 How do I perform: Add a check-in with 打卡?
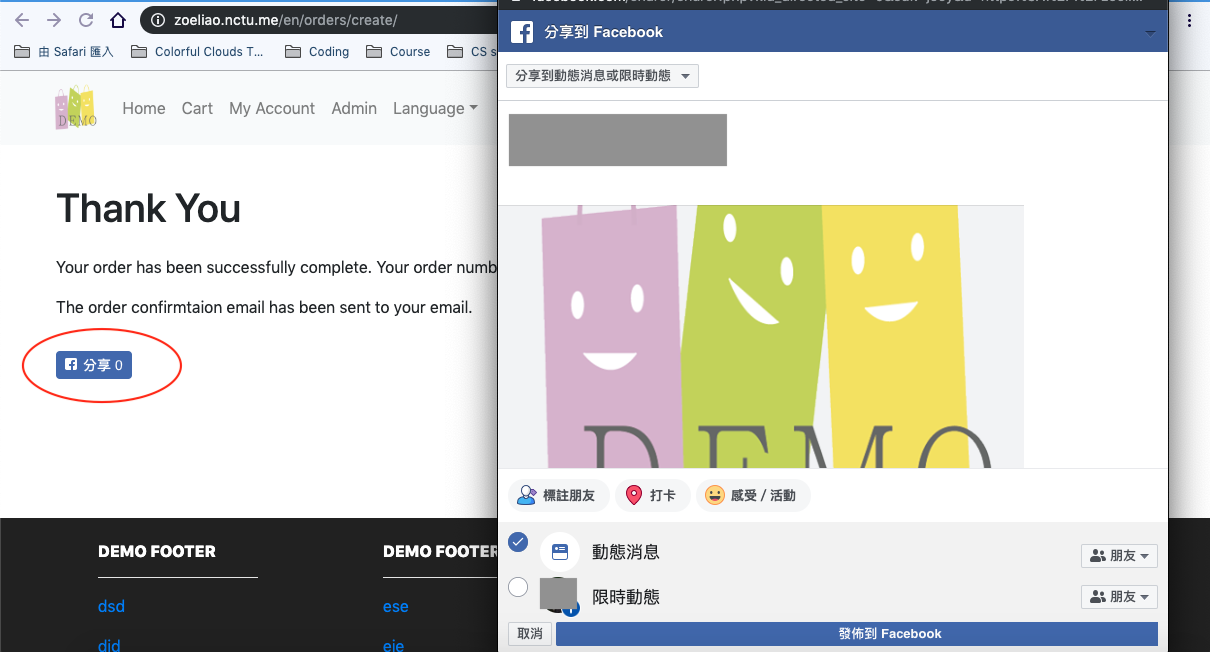click(x=651, y=495)
